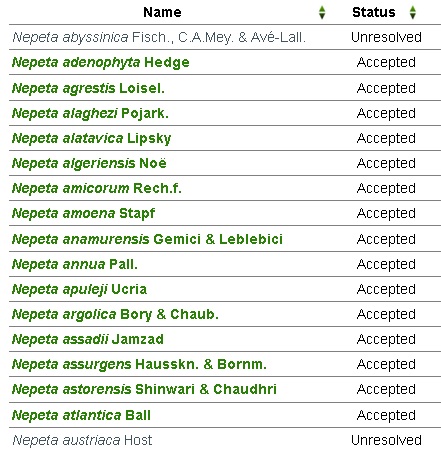Sort table by the Status column arrows
The height and width of the screenshot is (451, 441).
[413, 12]
